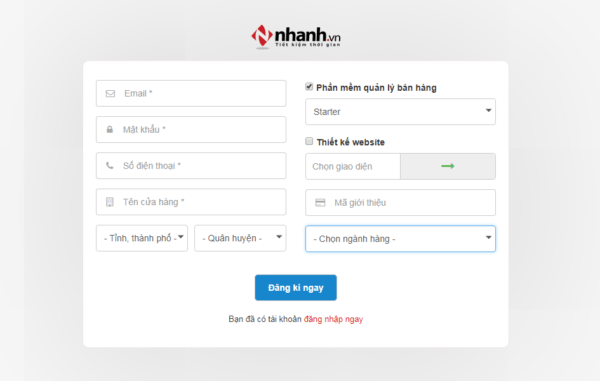The image size is (600, 381).
Task: Open the Starter plan dropdown
Action: 400,112
